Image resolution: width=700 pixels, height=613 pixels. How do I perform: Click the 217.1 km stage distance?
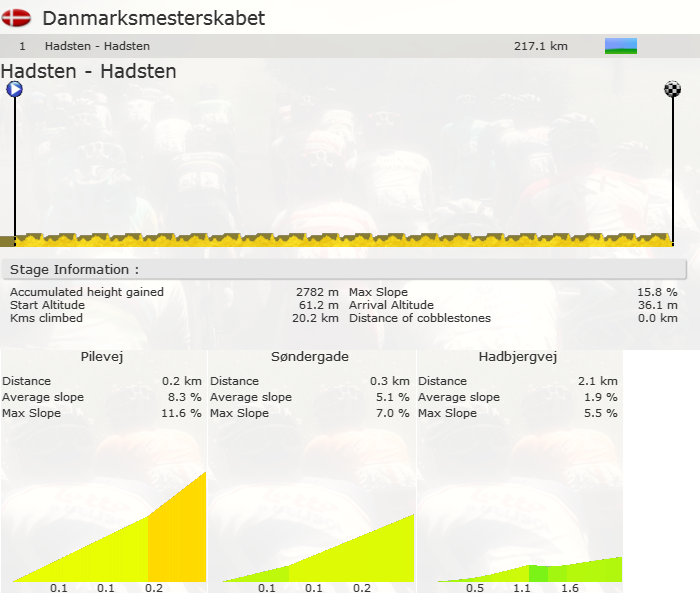[540, 46]
